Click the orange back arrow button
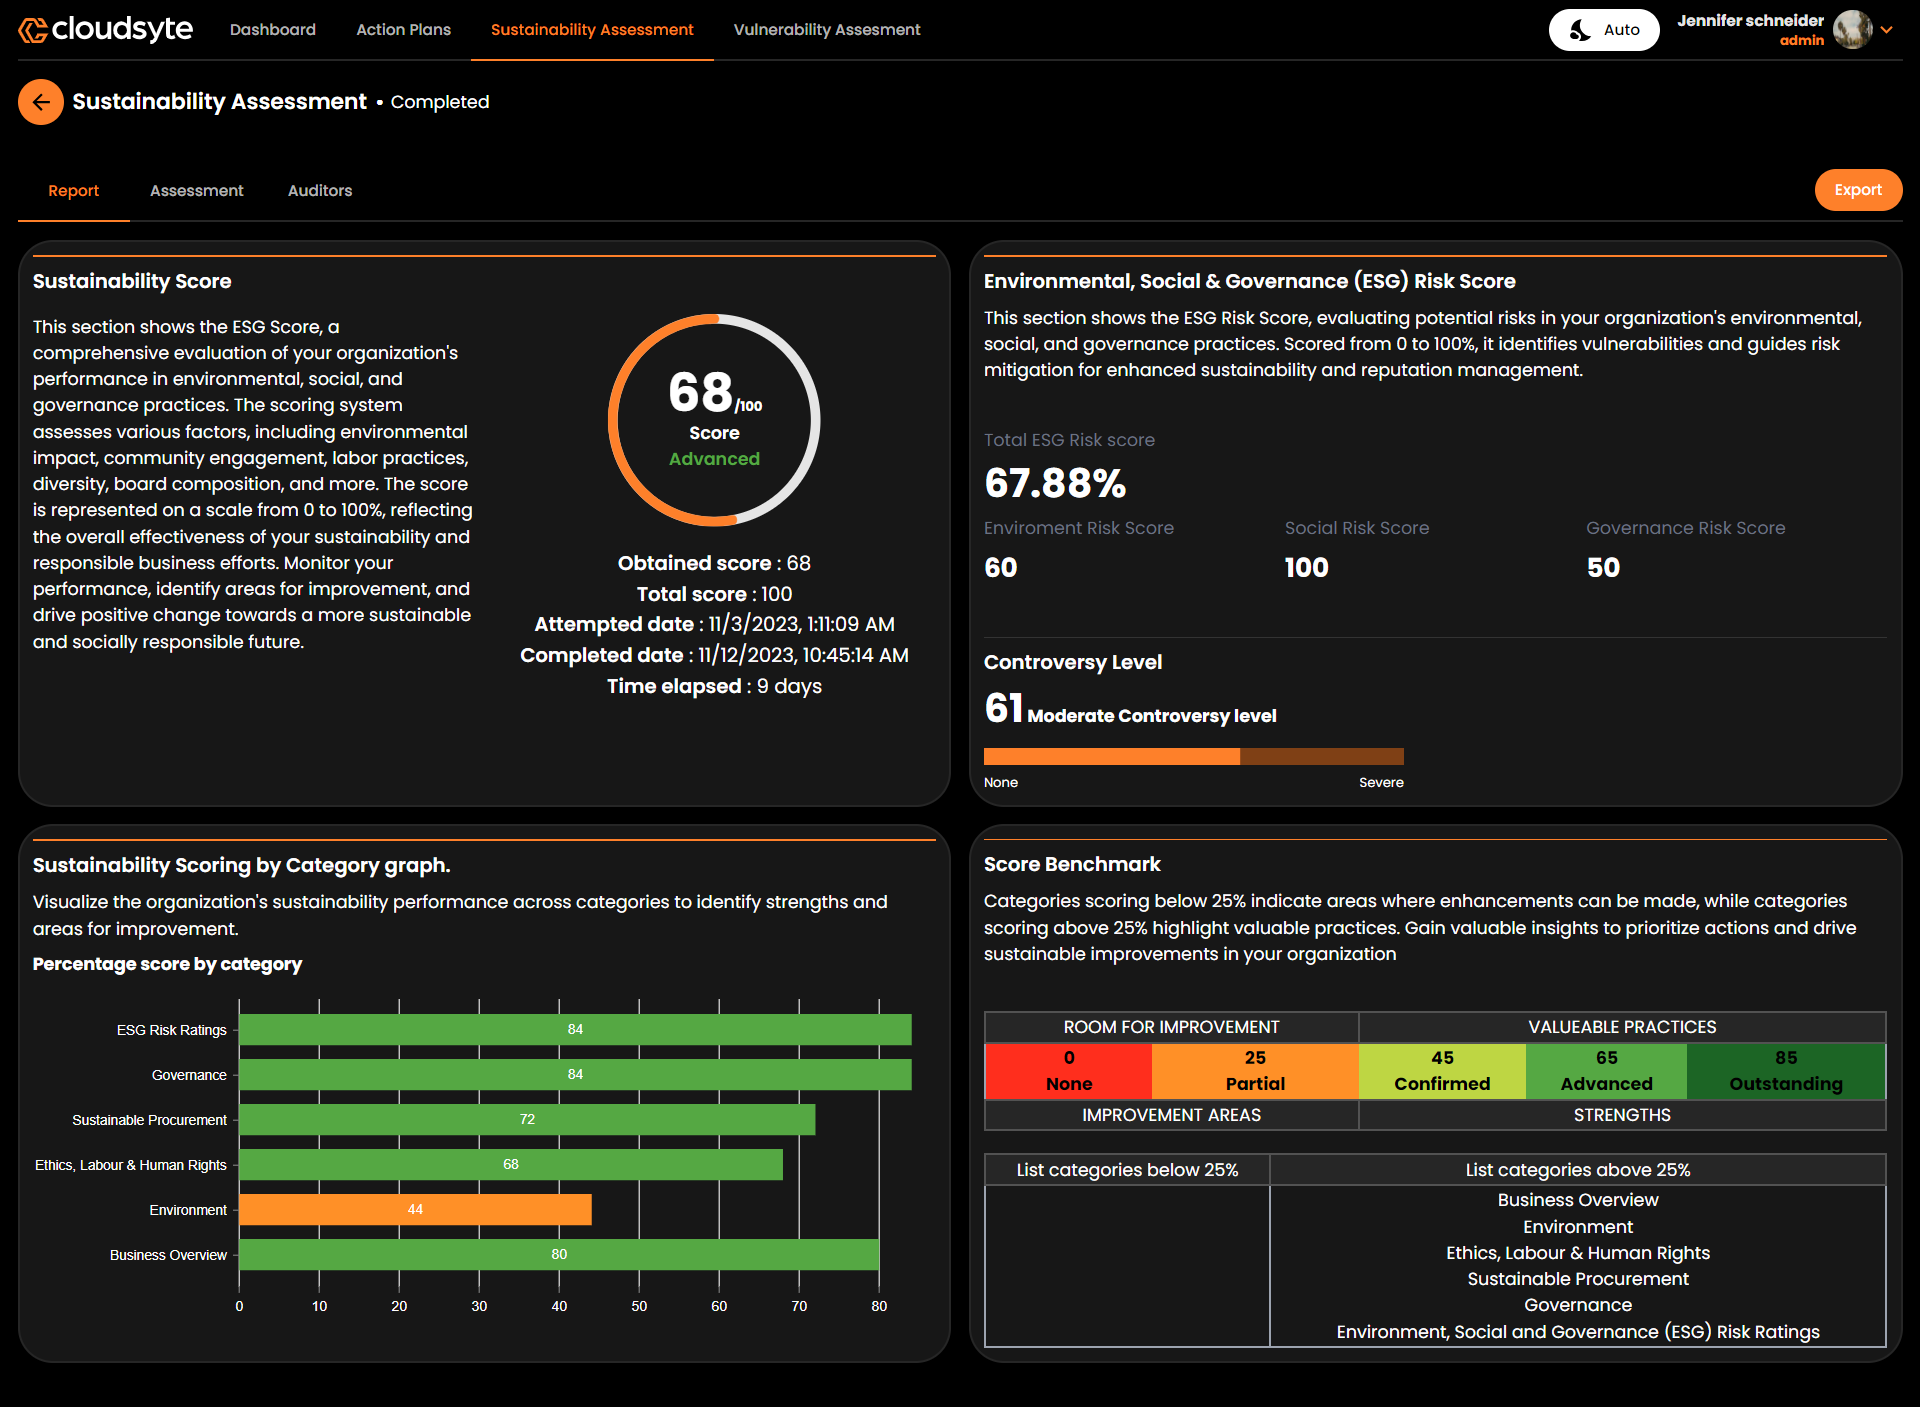The height and width of the screenshot is (1407, 1920). tap(41, 102)
